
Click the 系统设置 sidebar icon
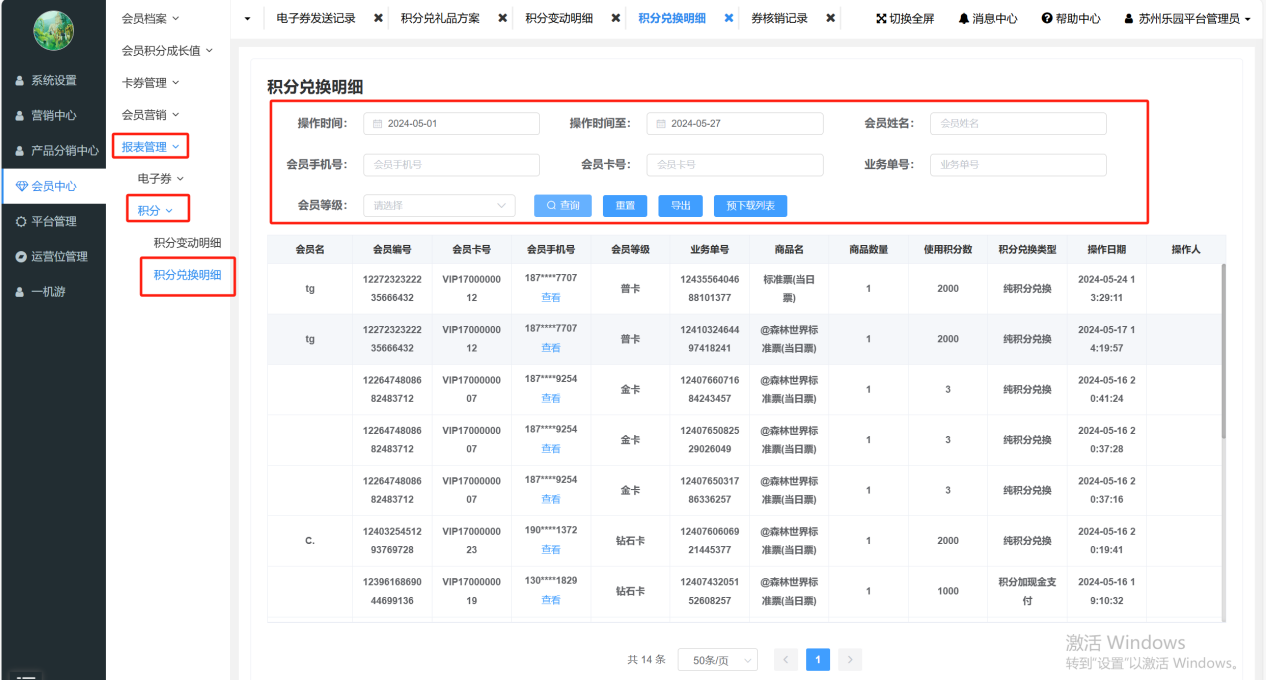pos(20,81)
